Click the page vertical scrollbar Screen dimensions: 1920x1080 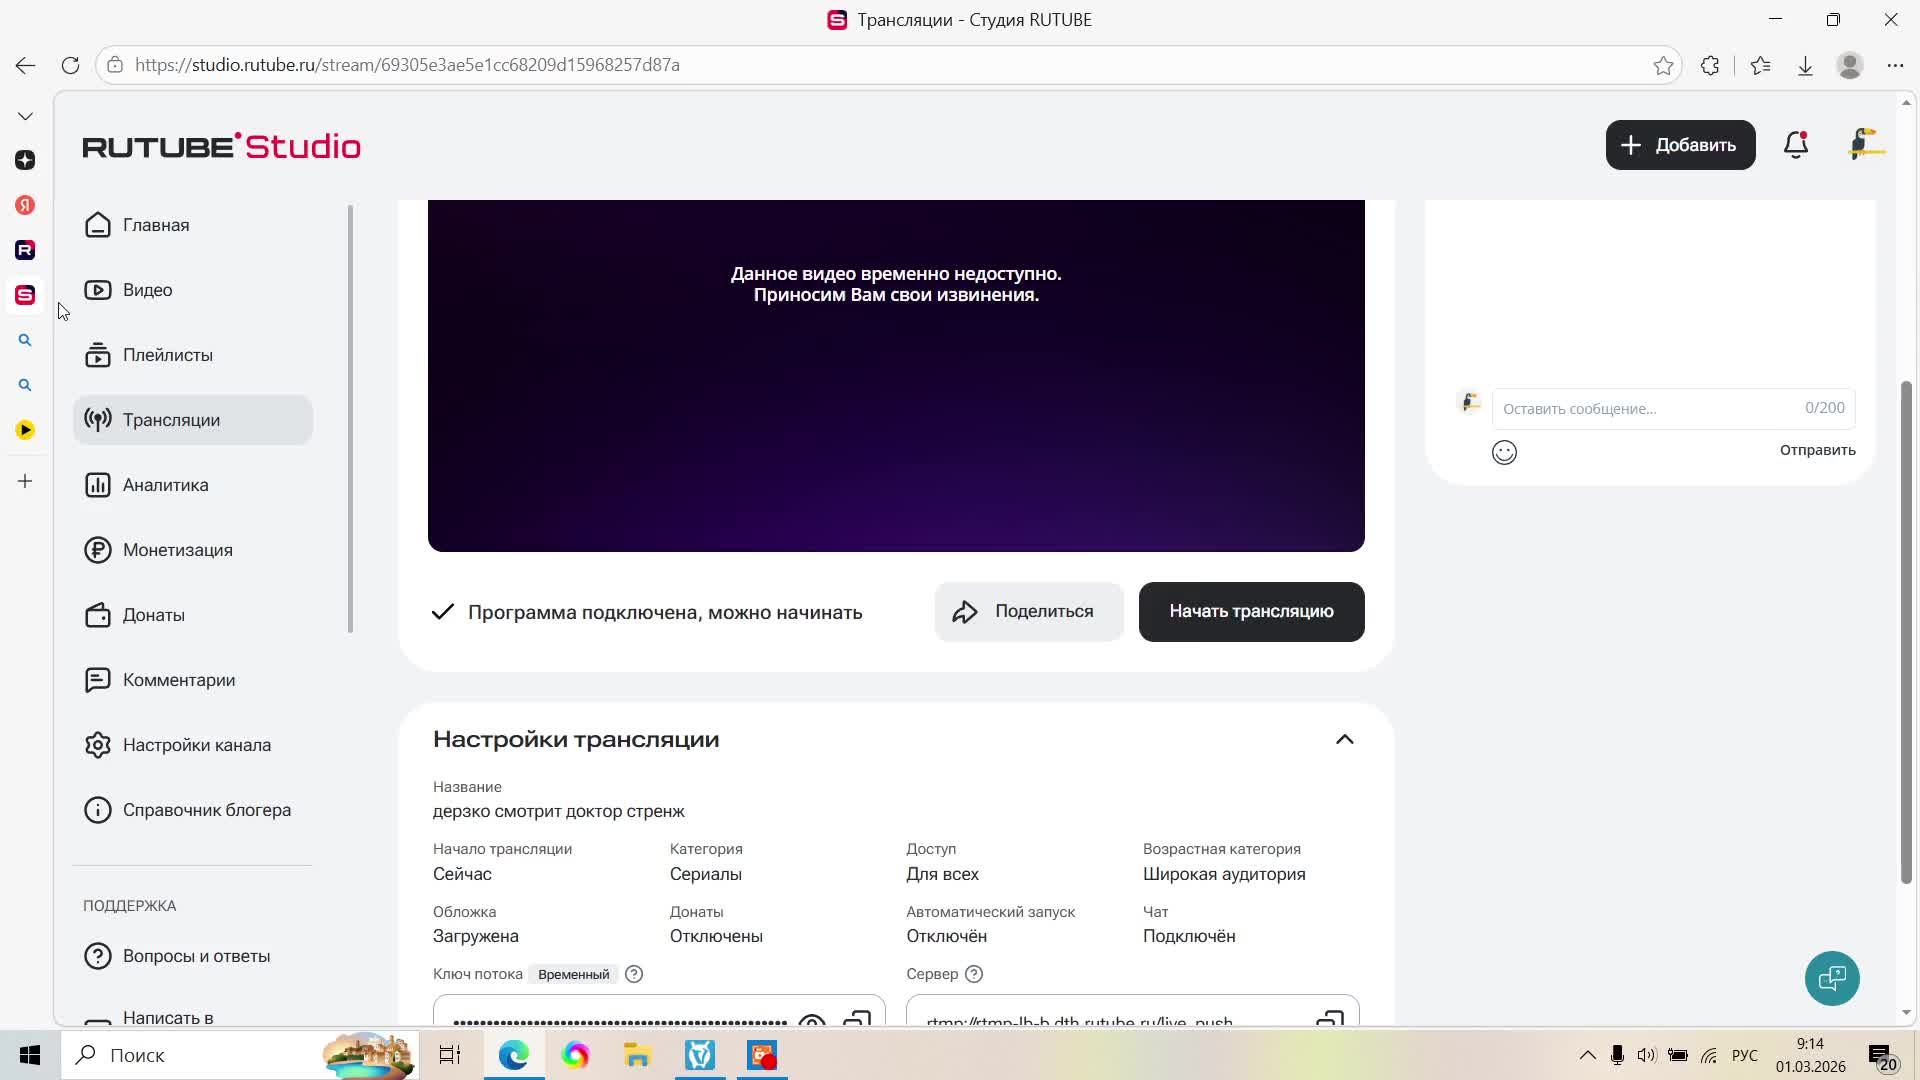1906,630
